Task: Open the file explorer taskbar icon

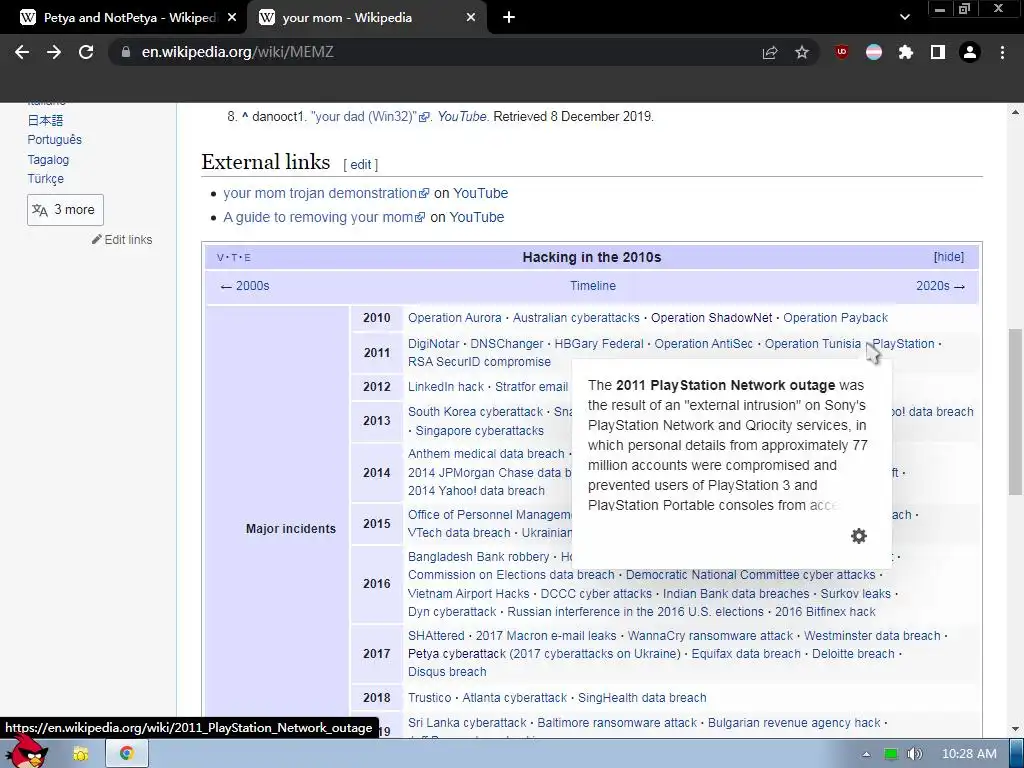Action: click(80, 754)
